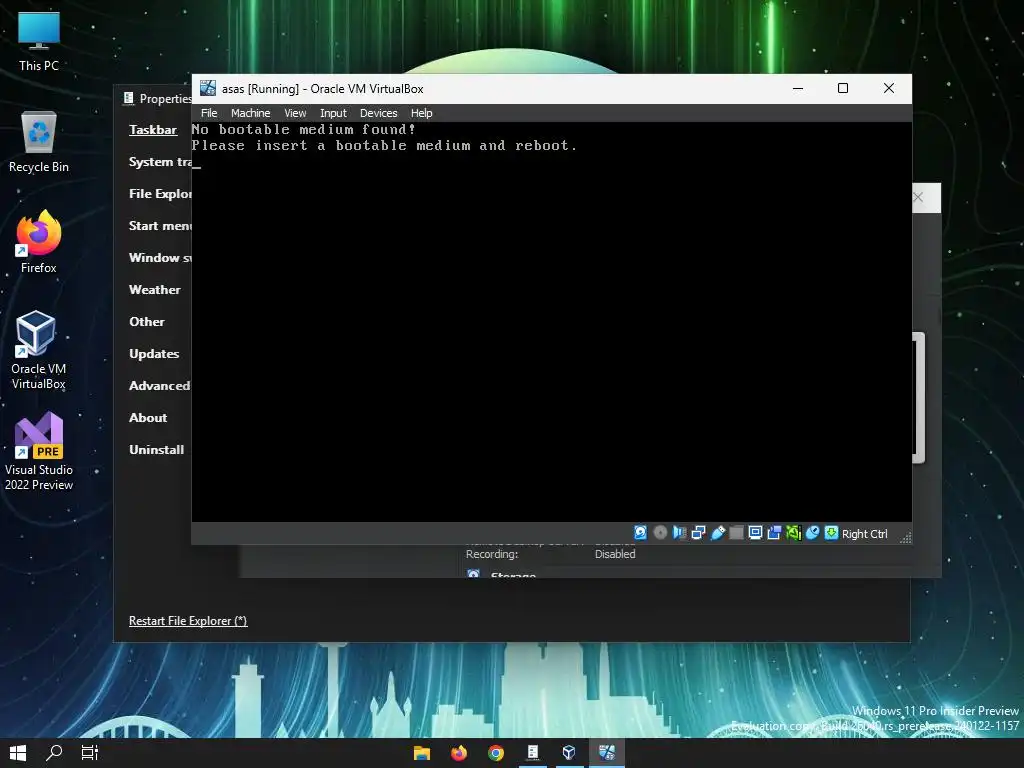Screen dimensions: 1024x768
Task: Open Task View on the taskbar
Action: point(90,753)
